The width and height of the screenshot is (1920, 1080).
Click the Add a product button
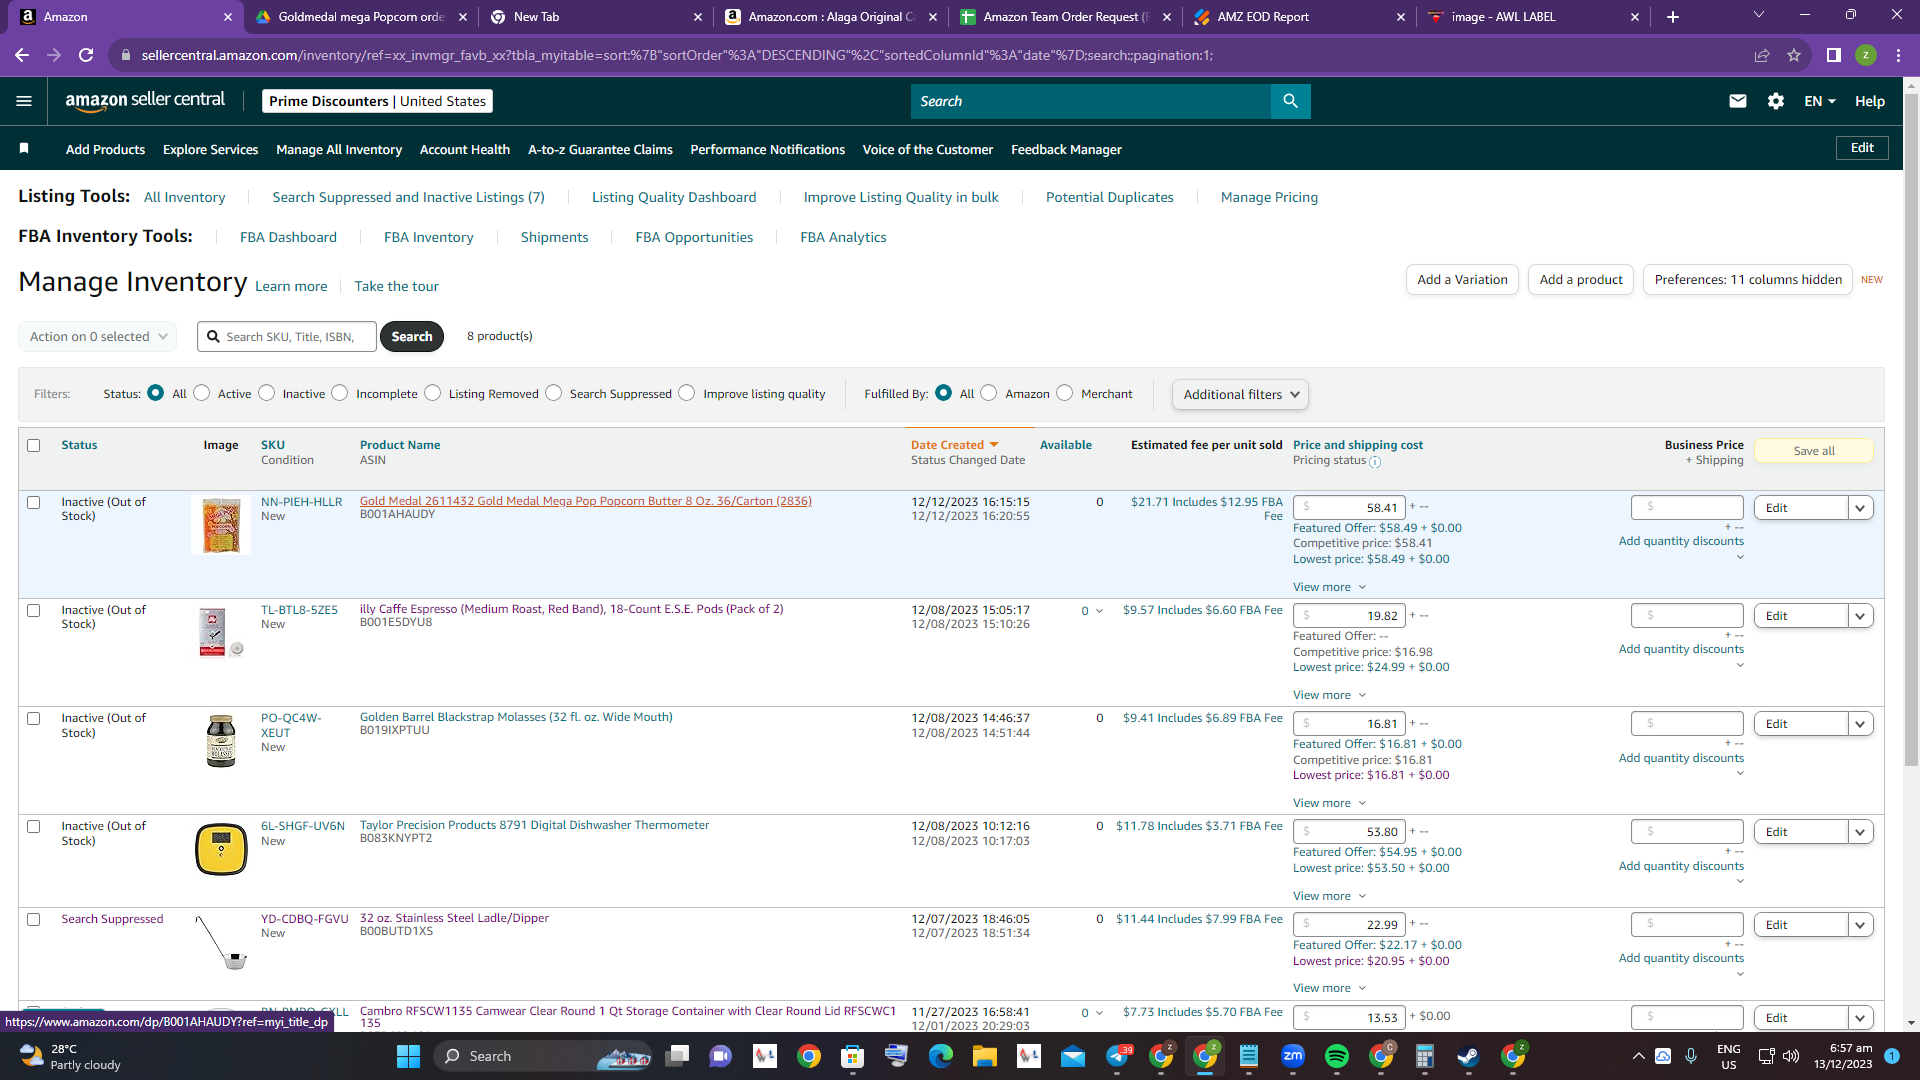coord(1581,280)
